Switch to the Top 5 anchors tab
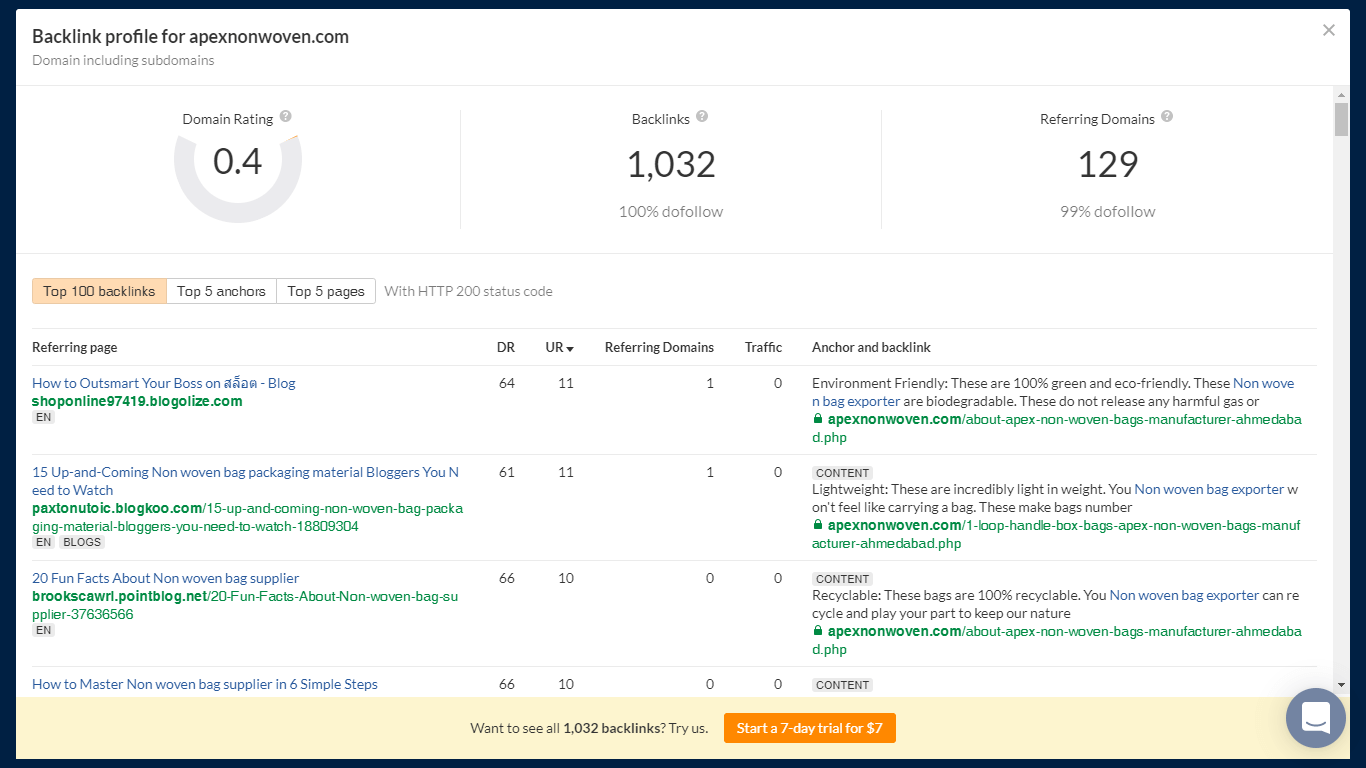This screenshot has width=1366, height=768. (x=221, y=291)
